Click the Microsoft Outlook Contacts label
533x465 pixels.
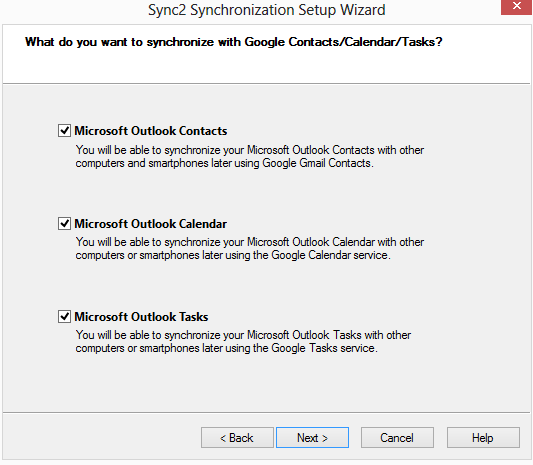tap(151, 131)
